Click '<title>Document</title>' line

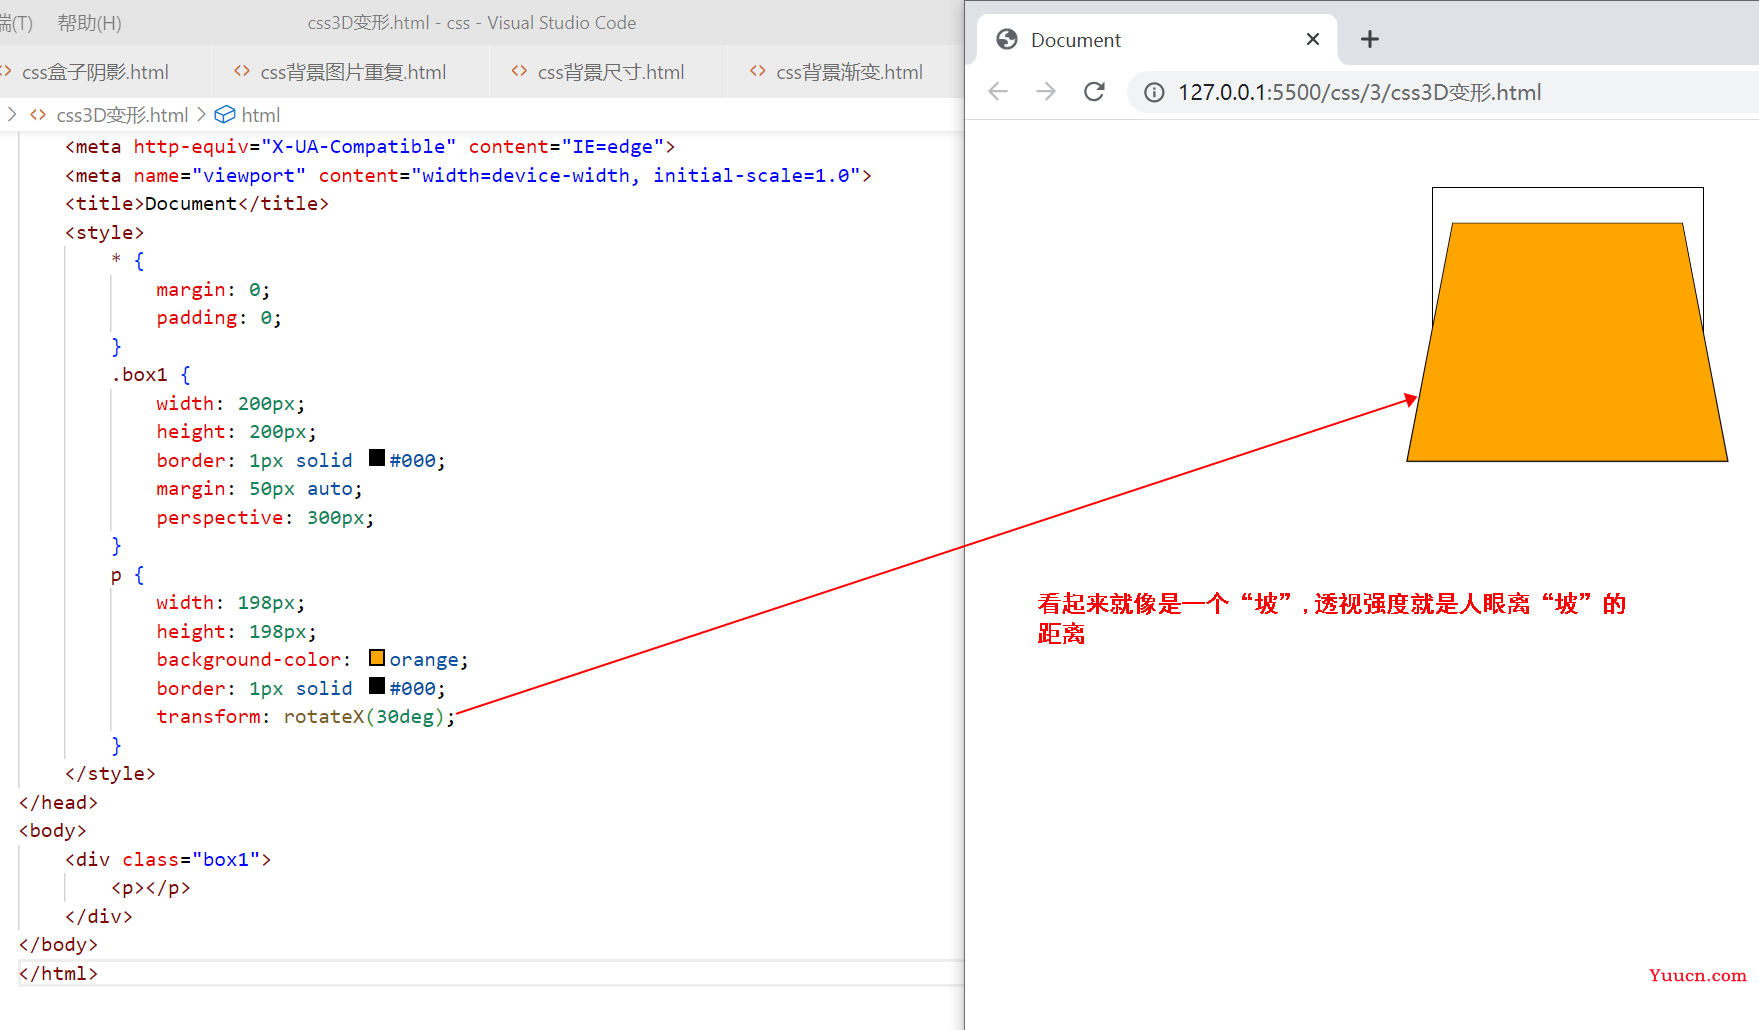tap(197, 204)
